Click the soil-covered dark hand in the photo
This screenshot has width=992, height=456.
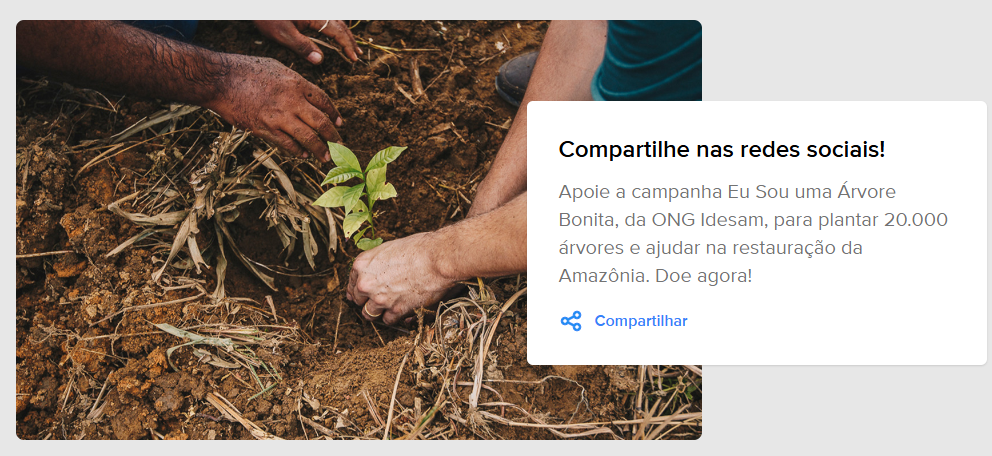pyautogui.click(x=276, y=106)
